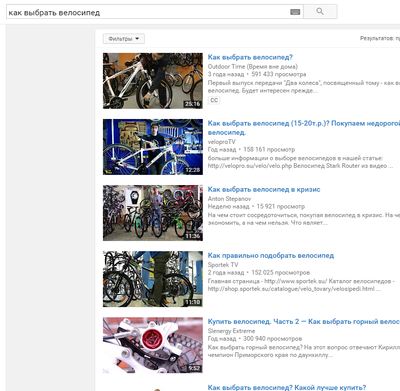Open thumbnail of the 11:36 video
400x391 pixels.
[153, 213]
